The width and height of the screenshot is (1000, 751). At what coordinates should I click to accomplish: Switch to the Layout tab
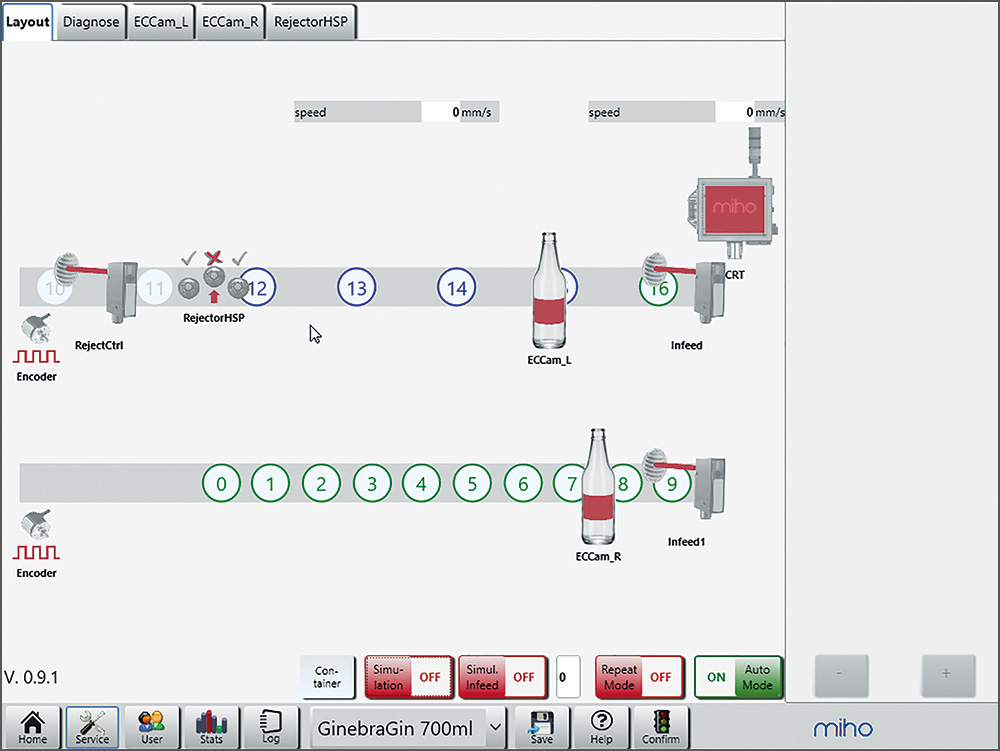point(27,22)
